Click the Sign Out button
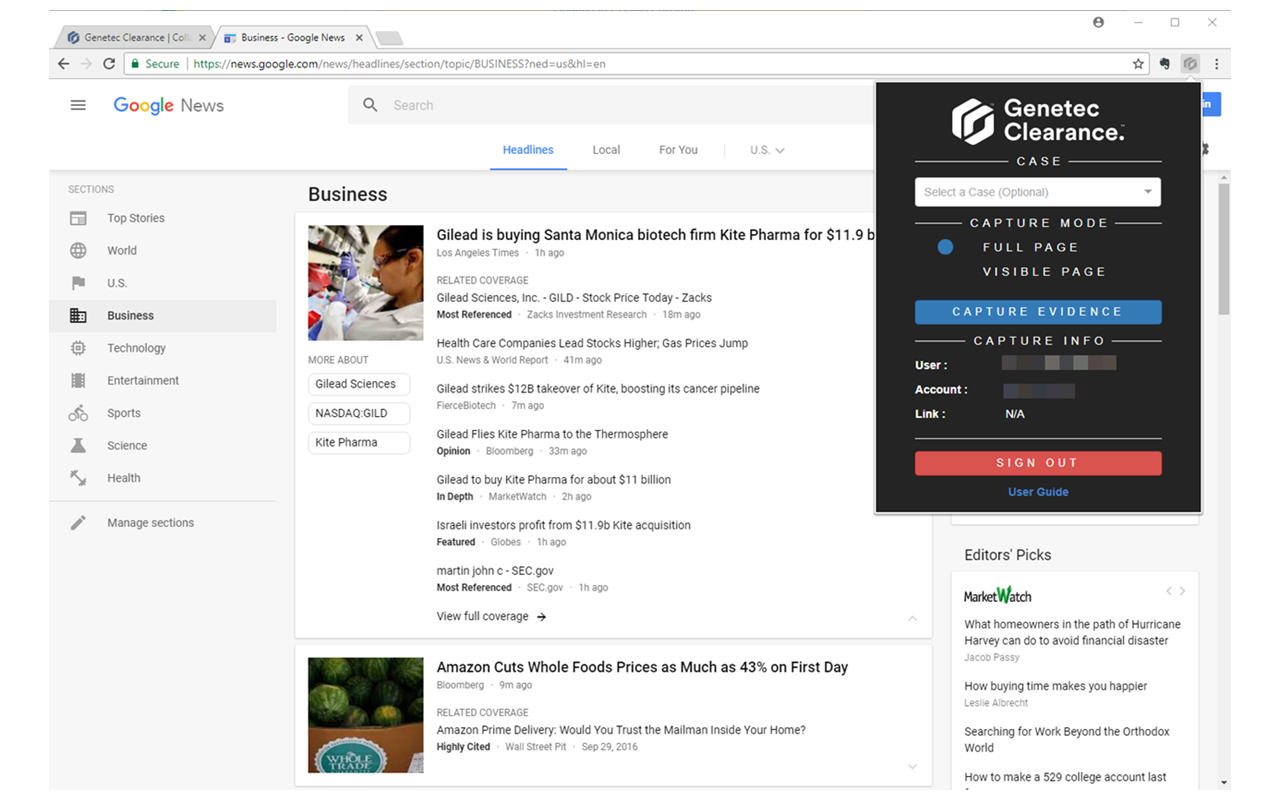The image size is (1280, 800). [1038, 463]
